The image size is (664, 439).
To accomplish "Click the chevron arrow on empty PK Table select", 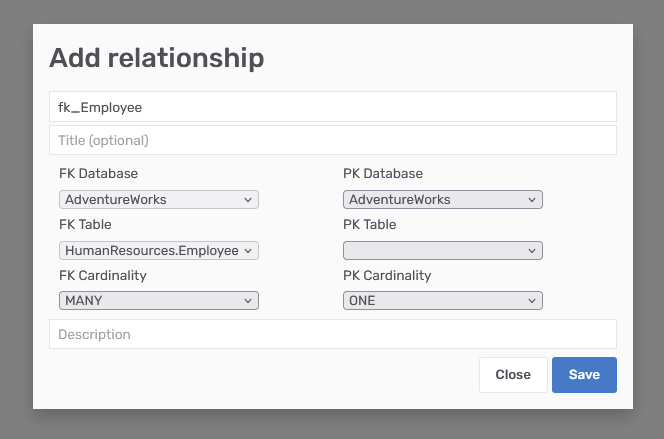I will (532, 250).
